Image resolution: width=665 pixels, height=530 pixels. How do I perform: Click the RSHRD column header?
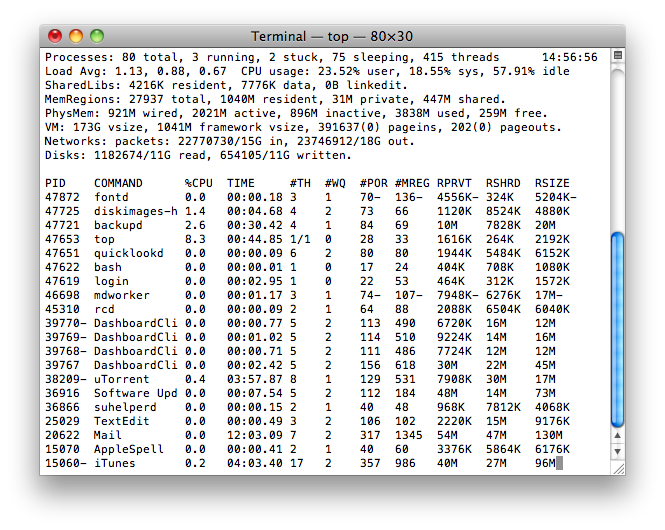[503, 183]
